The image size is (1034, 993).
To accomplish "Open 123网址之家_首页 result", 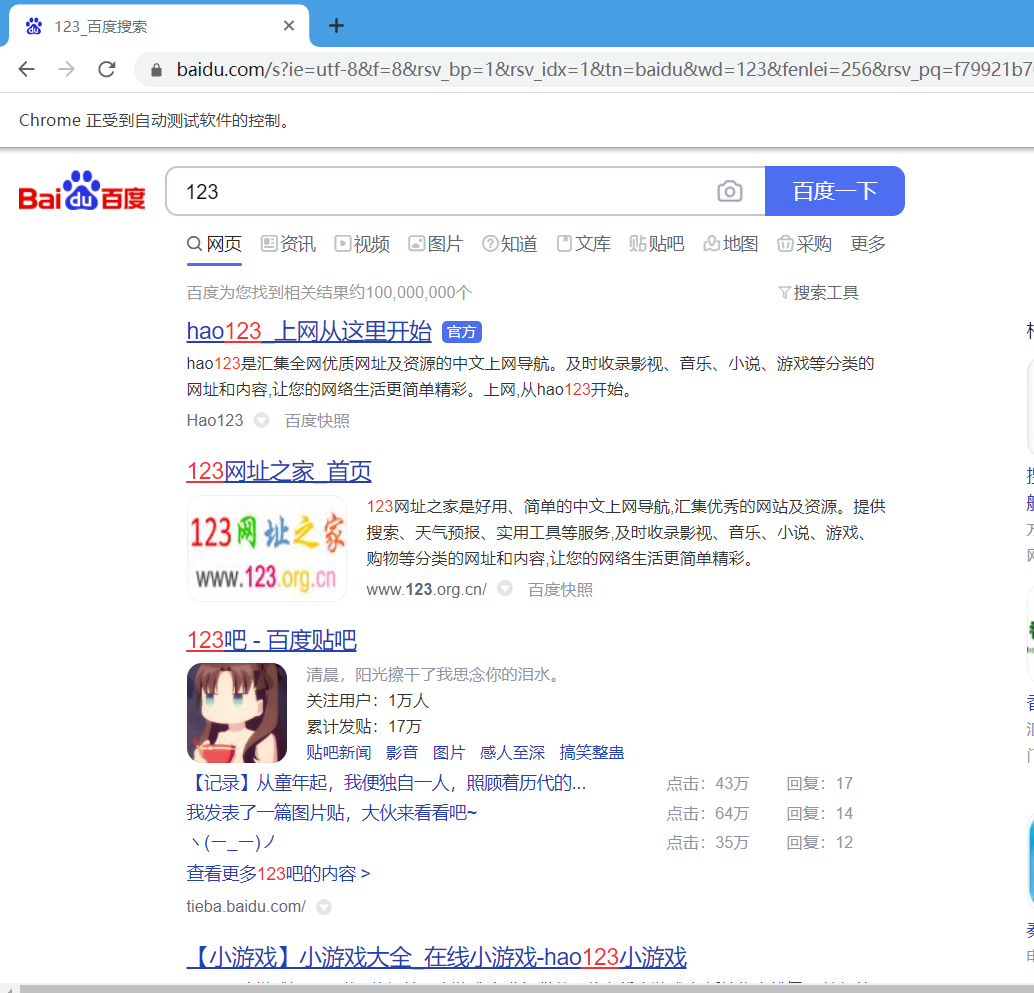I will (279, 471).
